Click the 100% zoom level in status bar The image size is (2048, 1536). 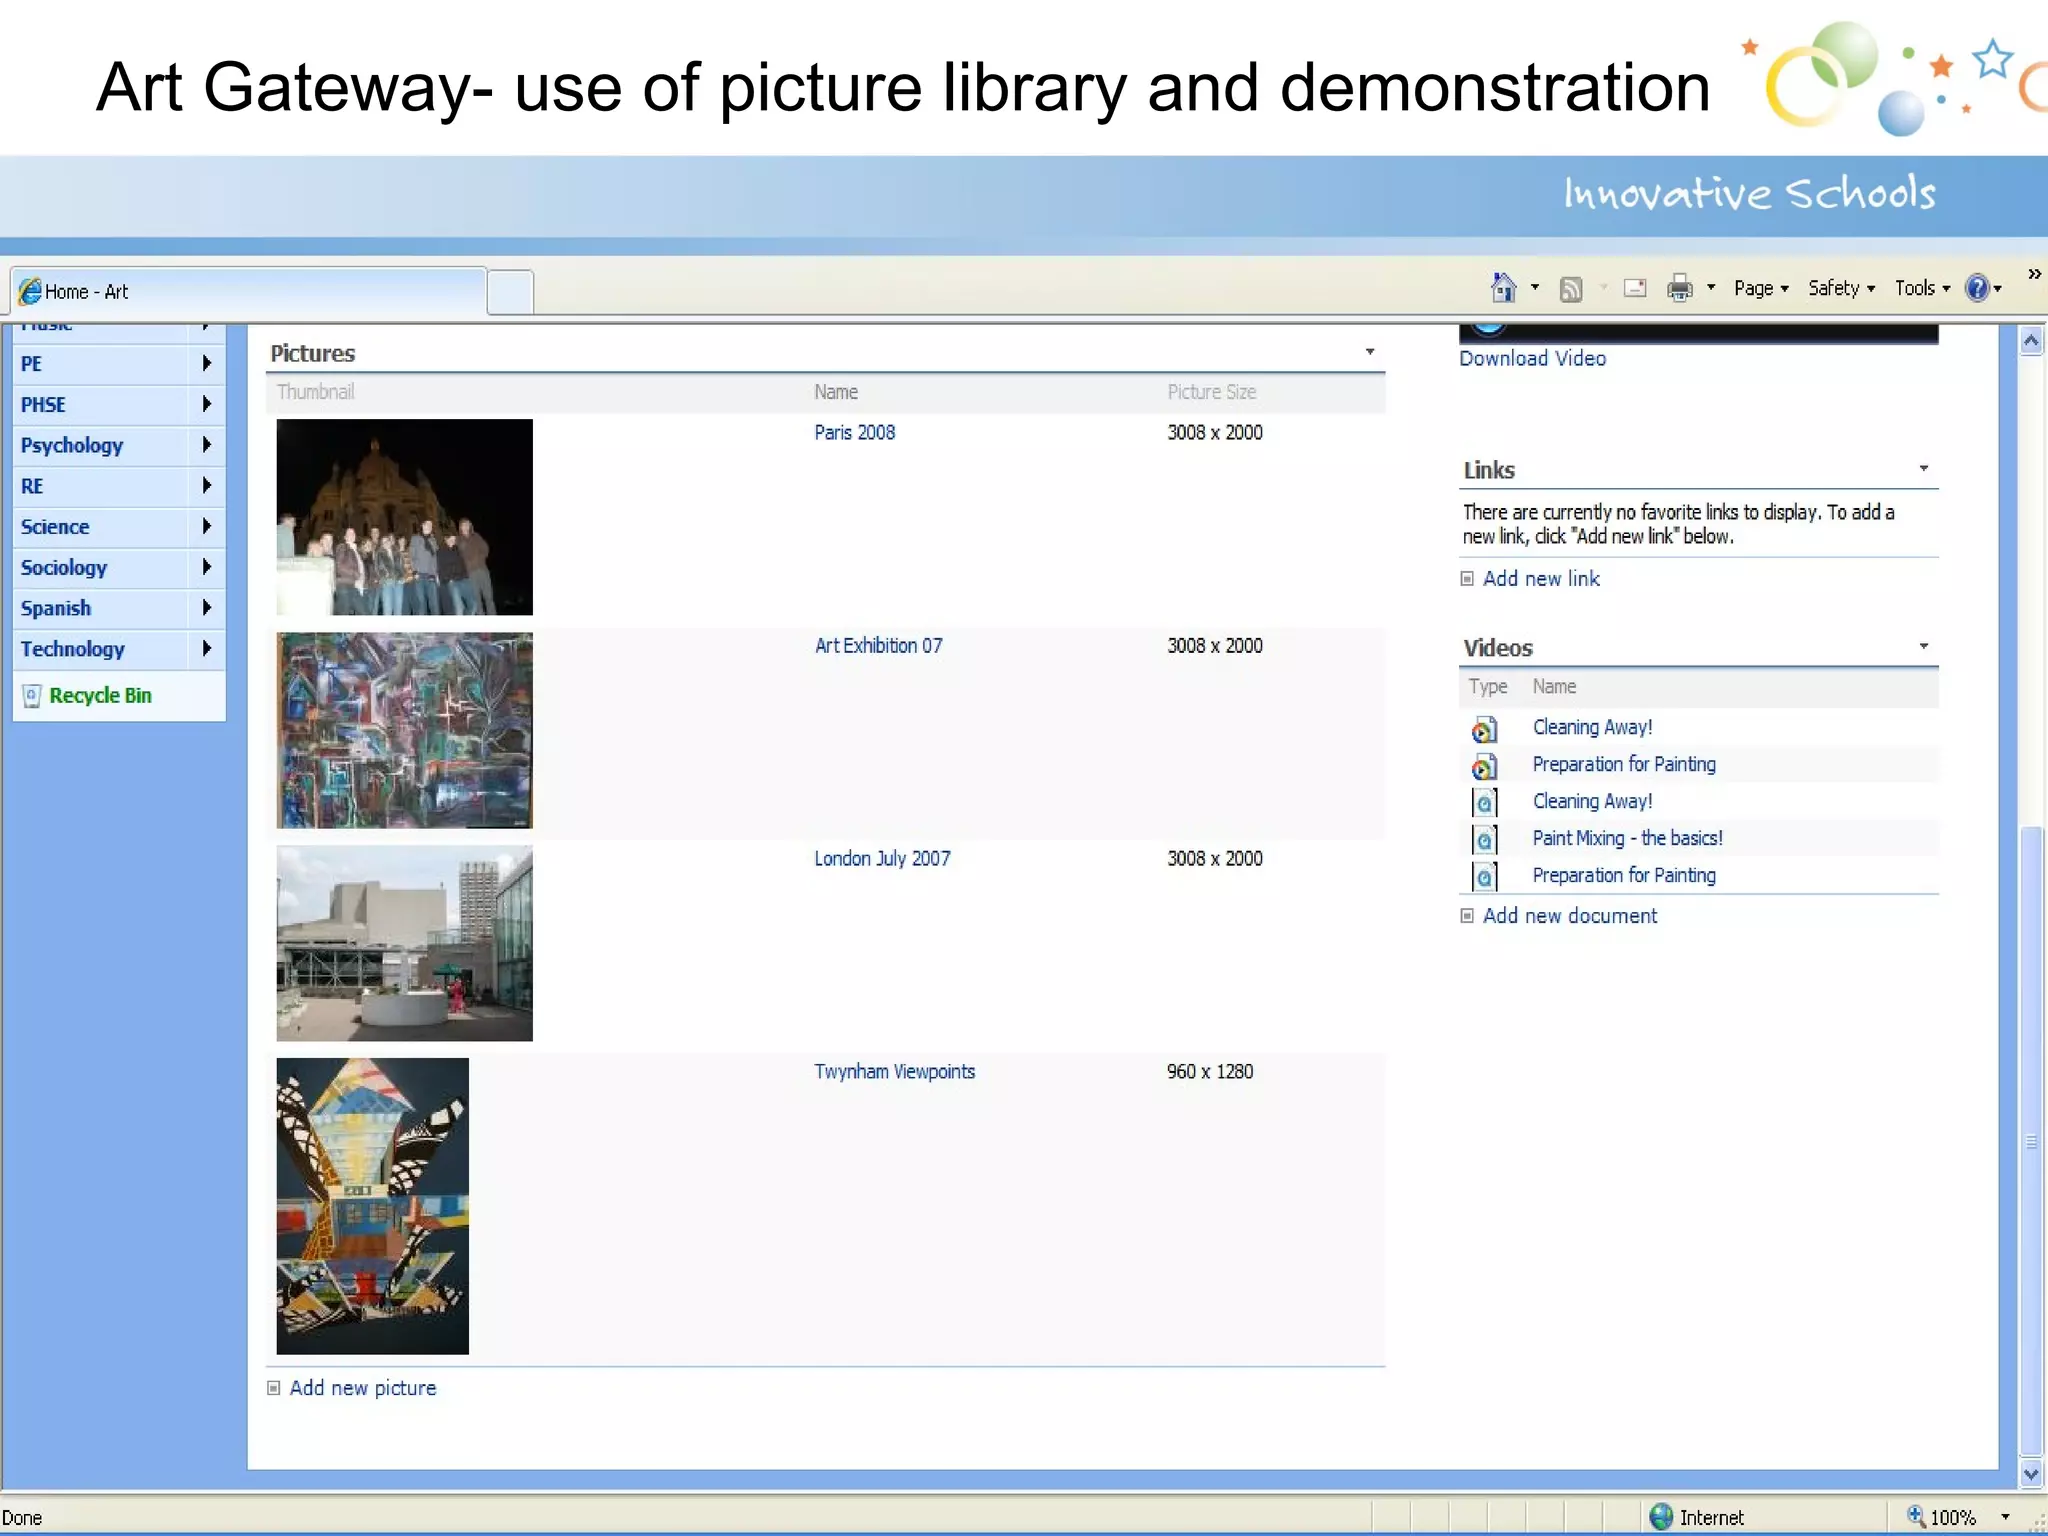[x=1952, y=1517]
